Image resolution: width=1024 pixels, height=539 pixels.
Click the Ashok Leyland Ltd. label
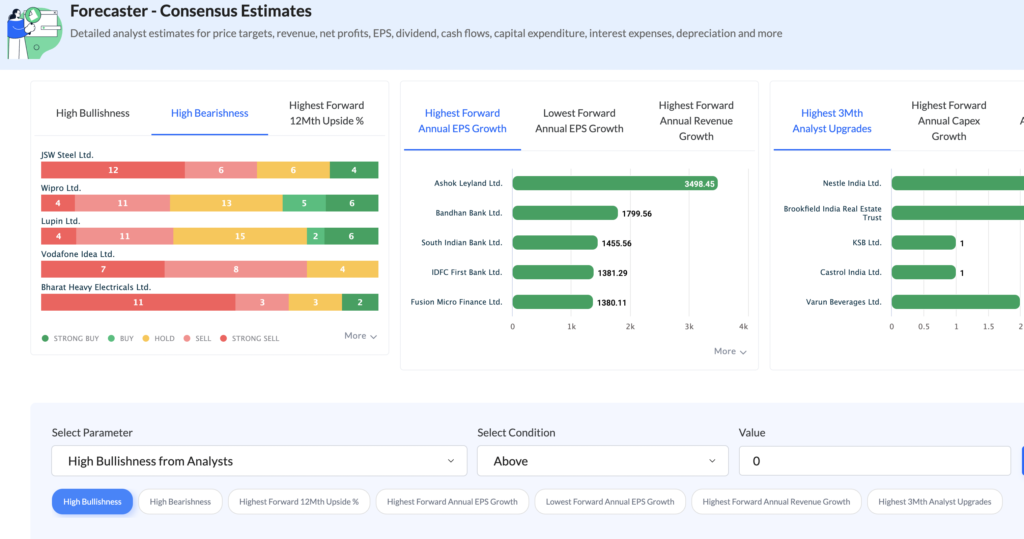tap(468, 184)
